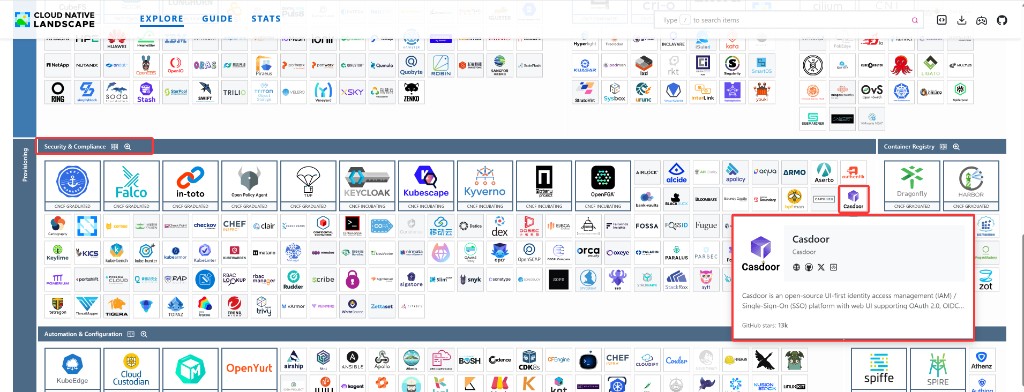Select the alcide logo tile
This screenshot has height=392, width=1024.
click(676, 172)
